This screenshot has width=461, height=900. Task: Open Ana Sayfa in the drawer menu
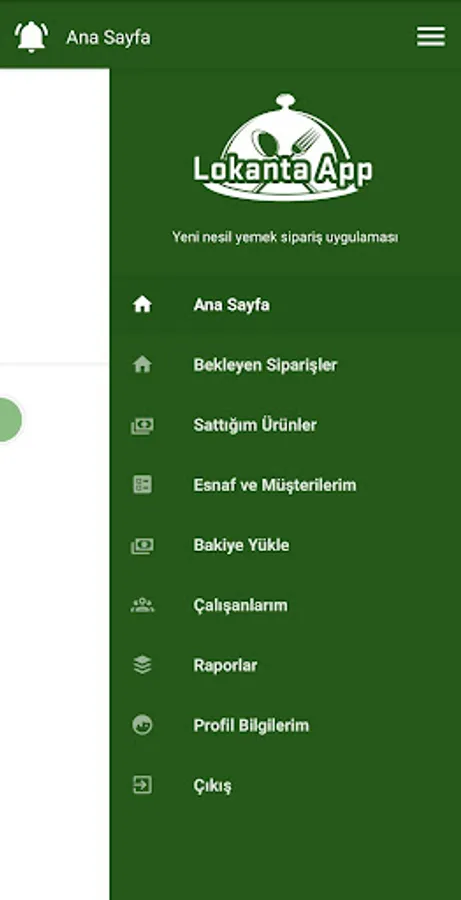coord(285,305)
